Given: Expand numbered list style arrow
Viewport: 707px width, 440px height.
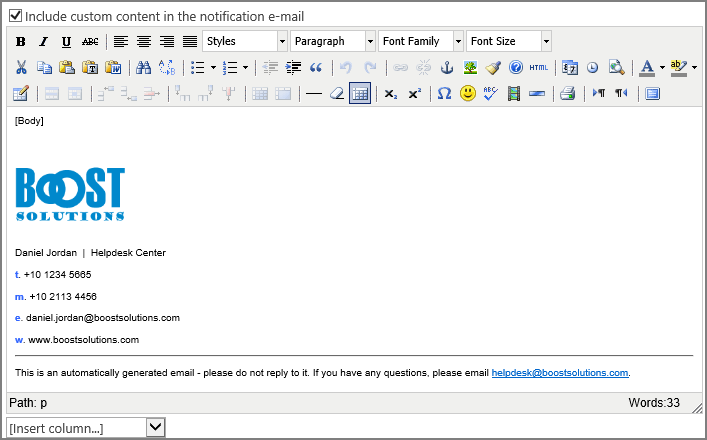Looking at the screenshot, I should [x=245, y=68].
